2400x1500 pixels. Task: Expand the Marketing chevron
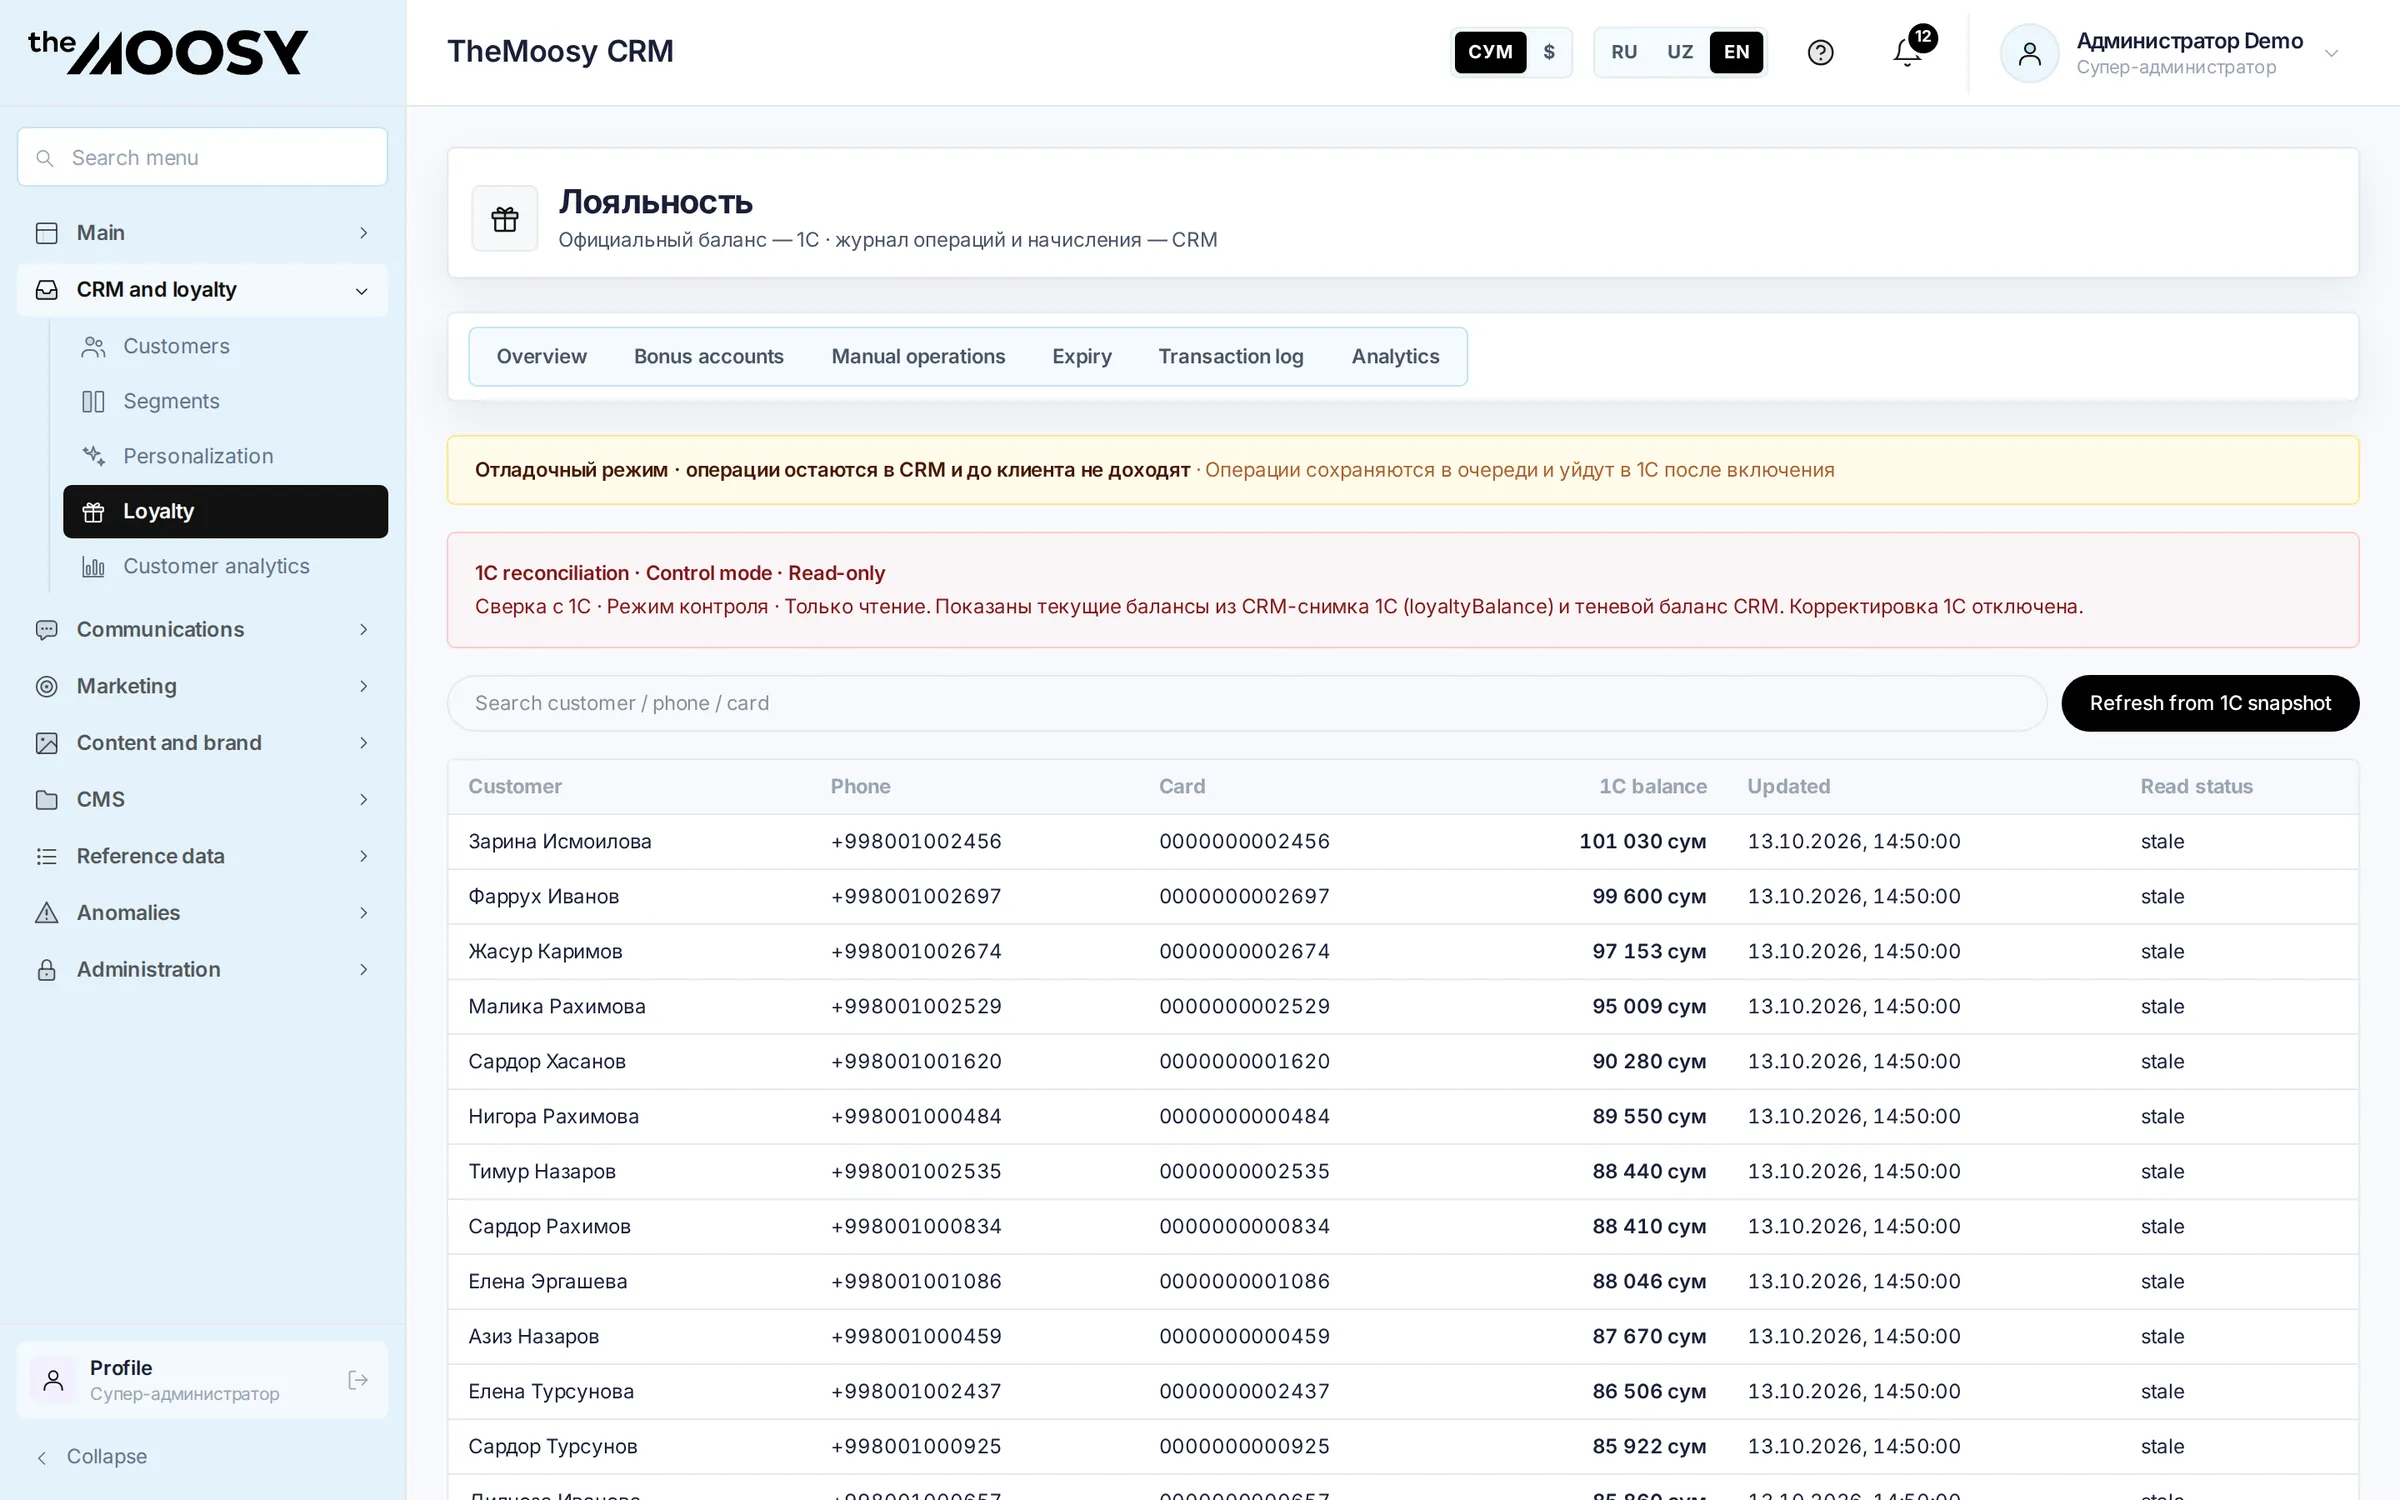[364, 686]
